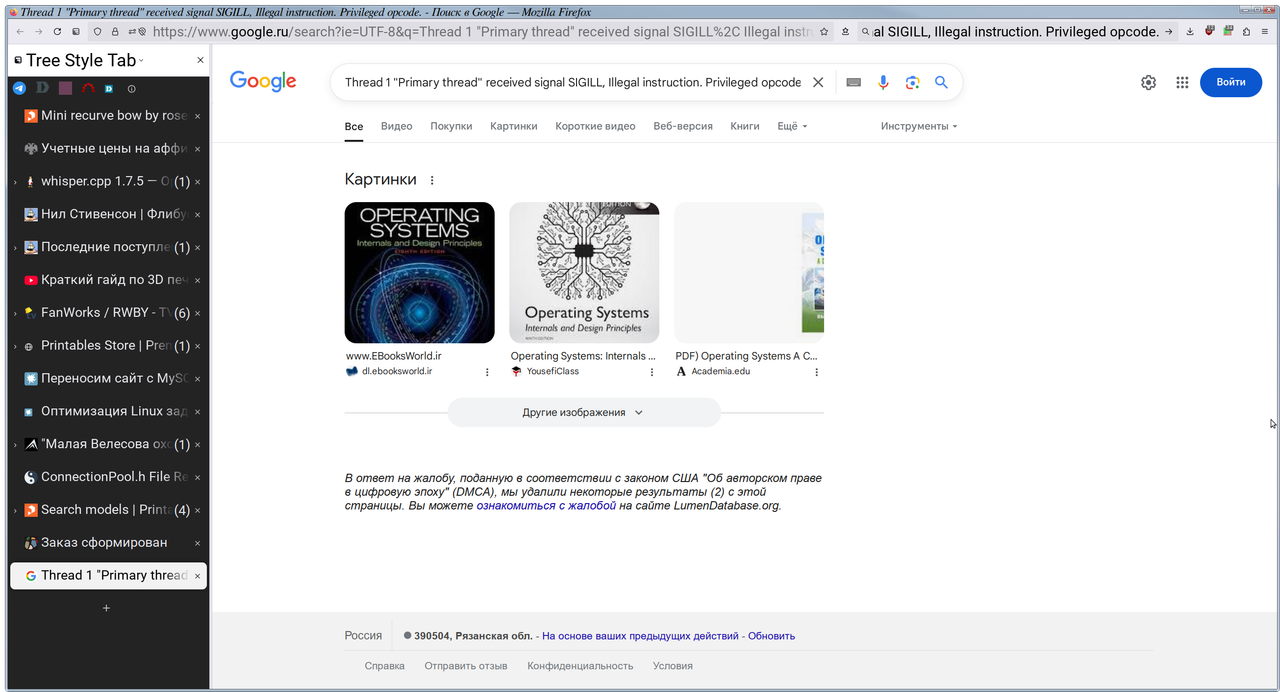
Task: Click into the Google search input field
Action: (572, 82)
